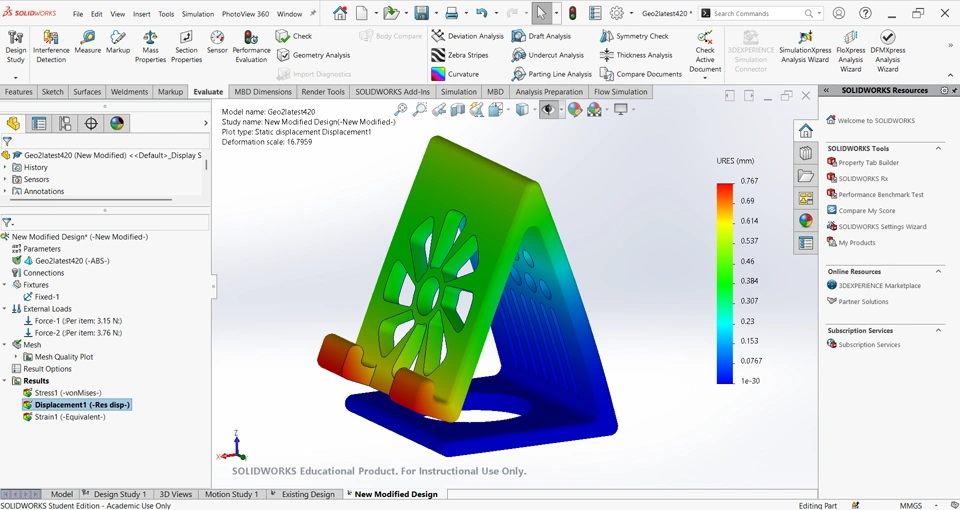Viewport: 960px width, 510px height.
Task: Open the Simulation menu
Action: [x=198, y=13]
